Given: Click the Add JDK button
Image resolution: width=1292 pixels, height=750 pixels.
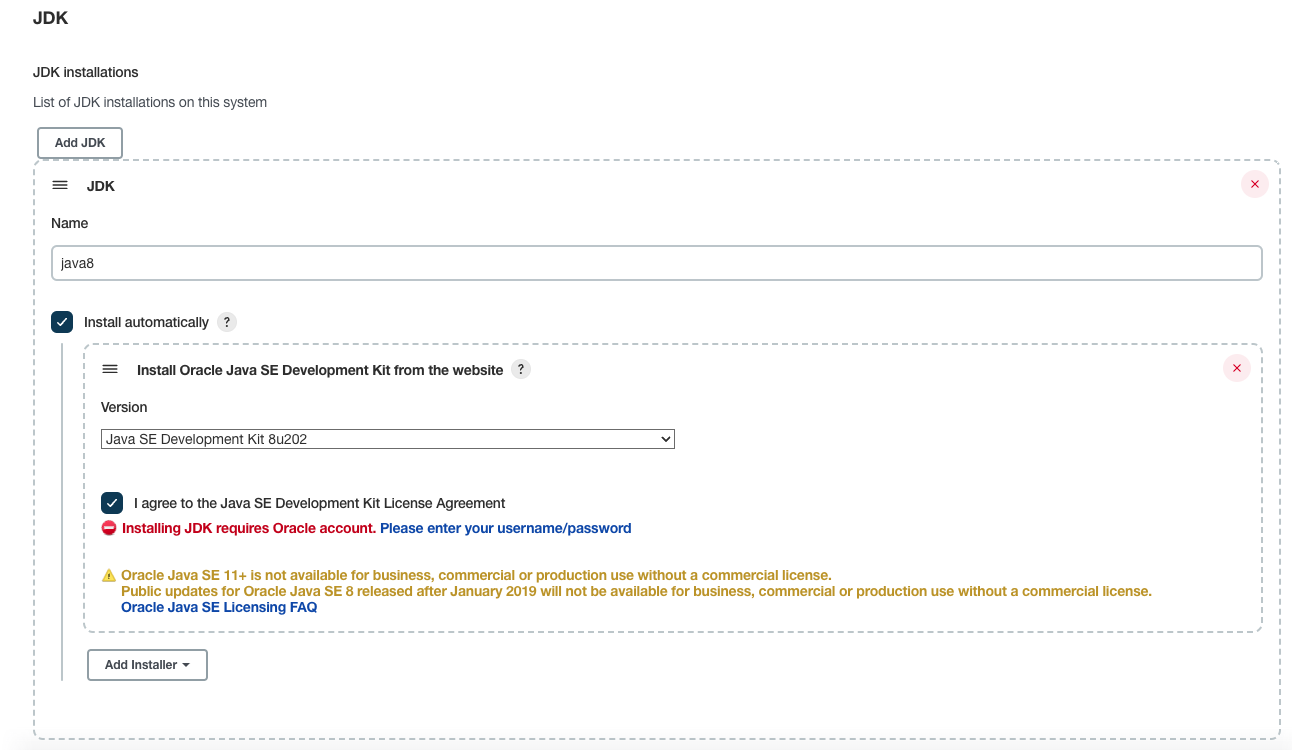Looking at the screenshot, I should pos(80,143).
